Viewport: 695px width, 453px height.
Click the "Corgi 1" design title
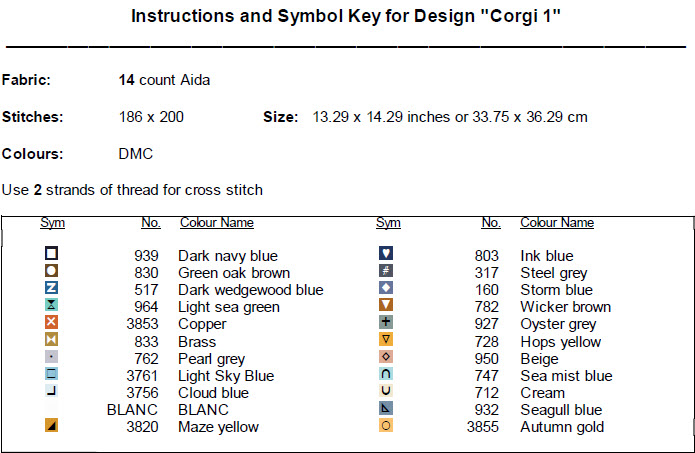coord(347,17)
